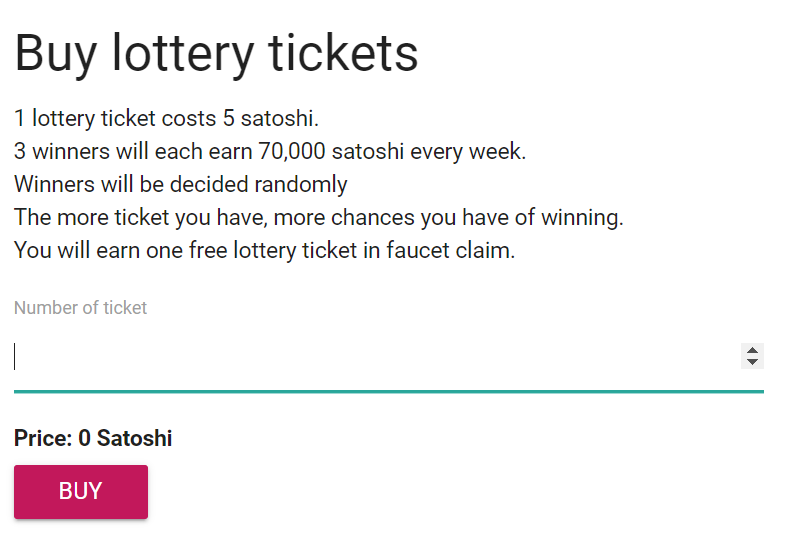Viewport: 809px width, 553px height.
Task: Click the 'The more ticket you have' line
Action: tap(319, 217)
